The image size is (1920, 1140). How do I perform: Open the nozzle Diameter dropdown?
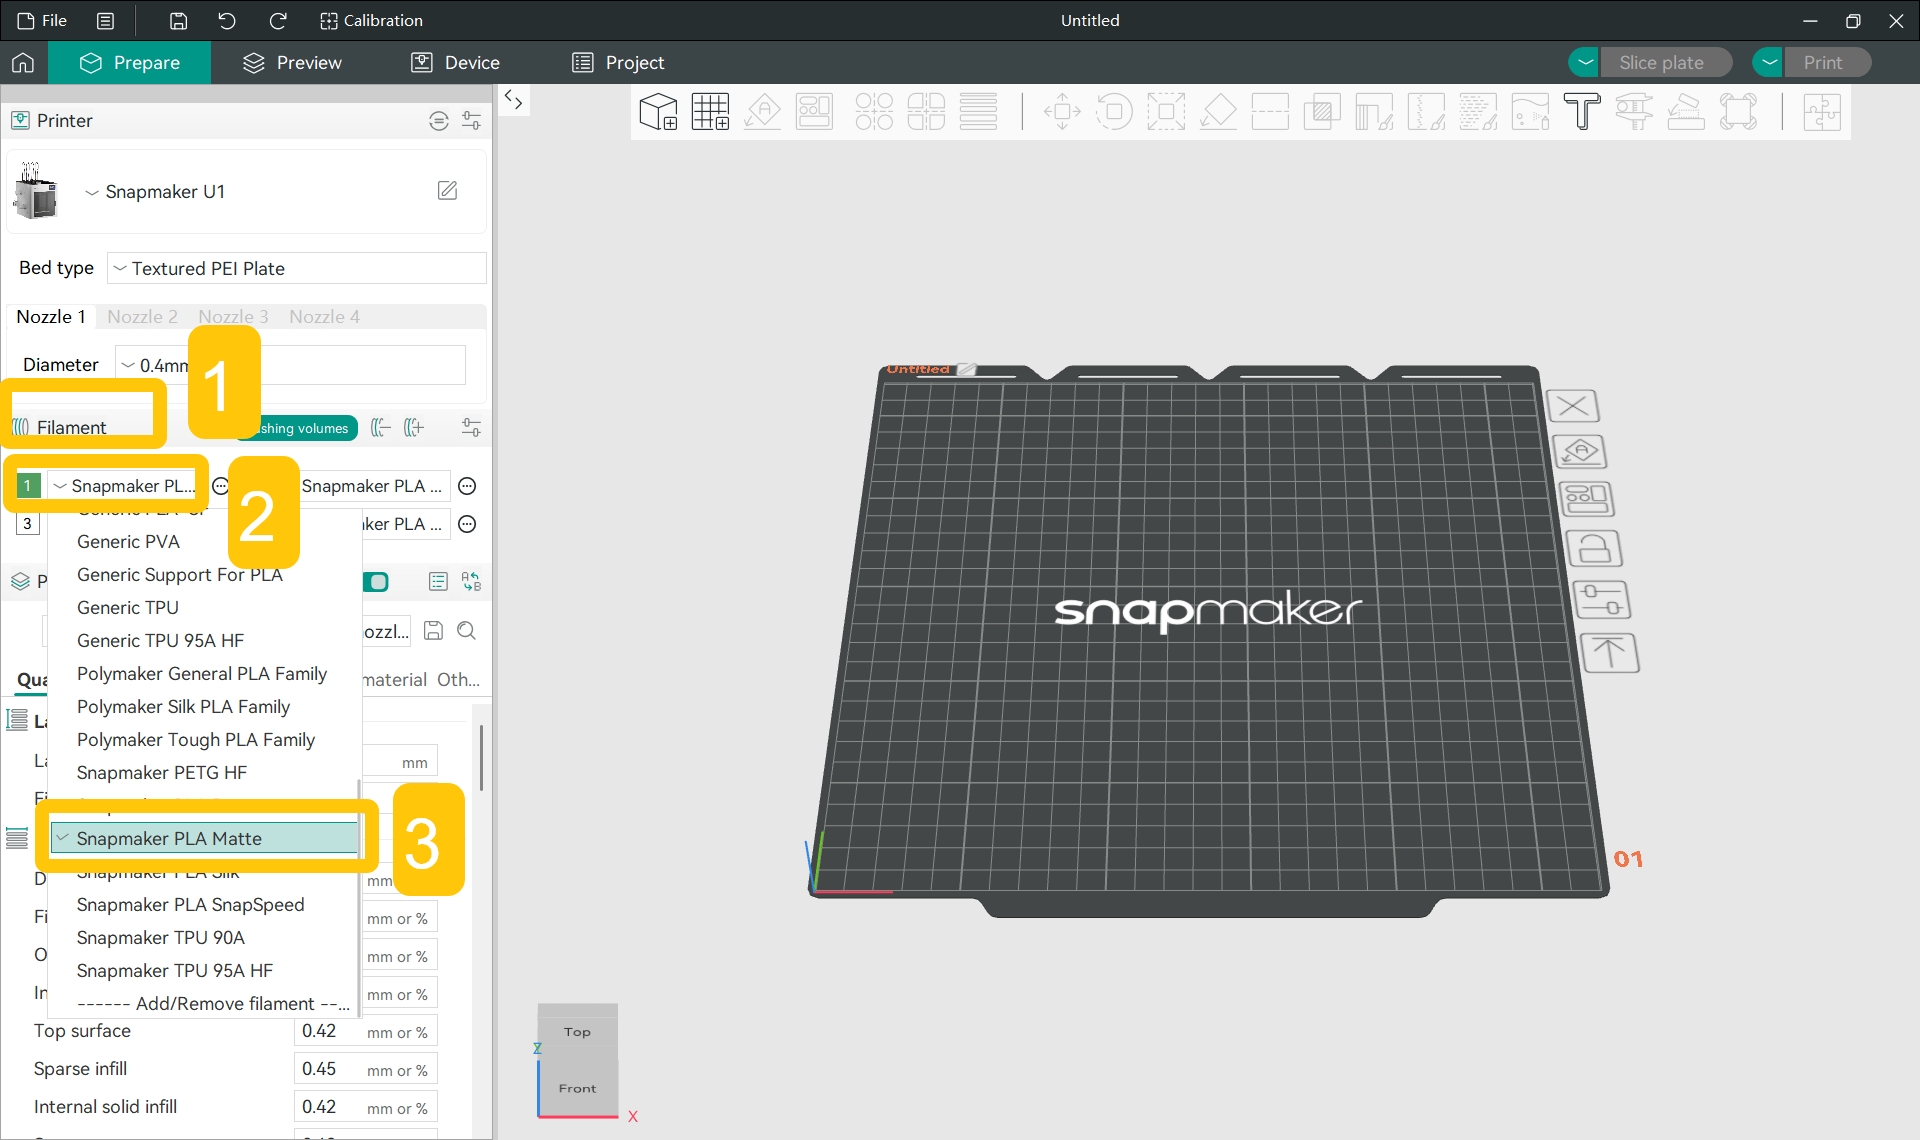tap(290, 365)
